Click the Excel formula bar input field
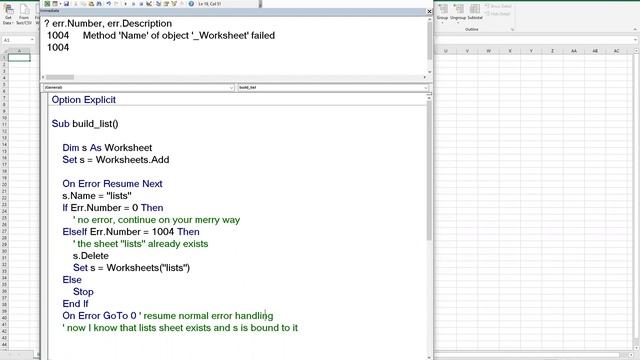640x360 pixels. pos(533,40)
